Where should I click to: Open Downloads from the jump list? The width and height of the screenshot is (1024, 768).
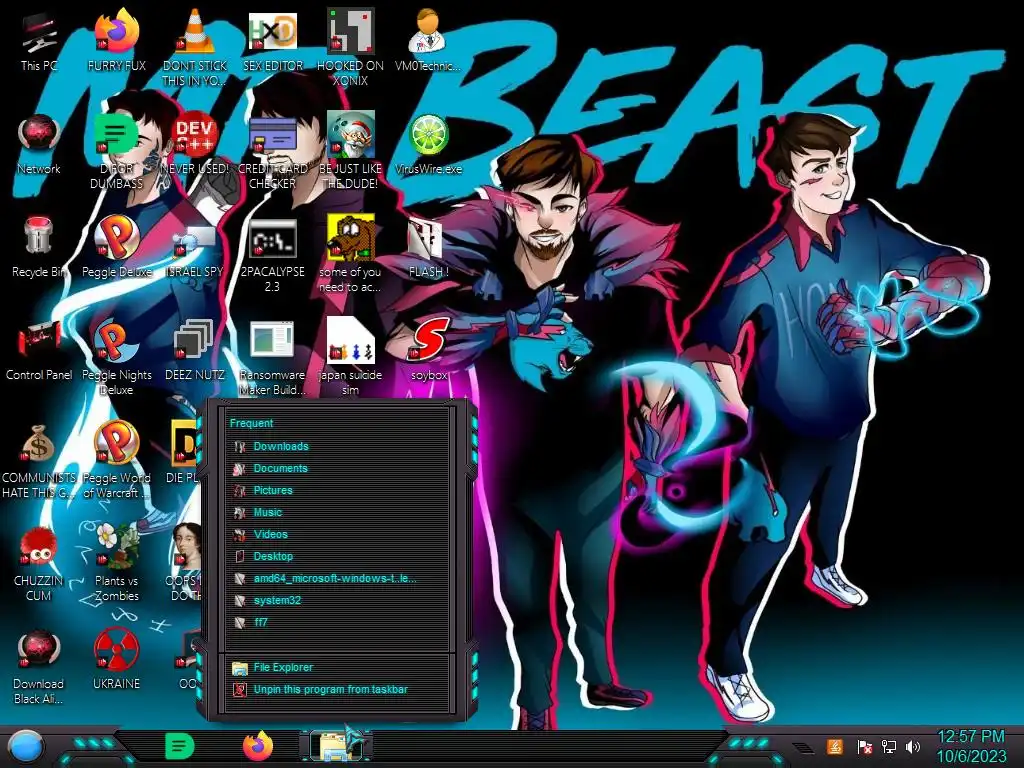click(x=336, y=447)
